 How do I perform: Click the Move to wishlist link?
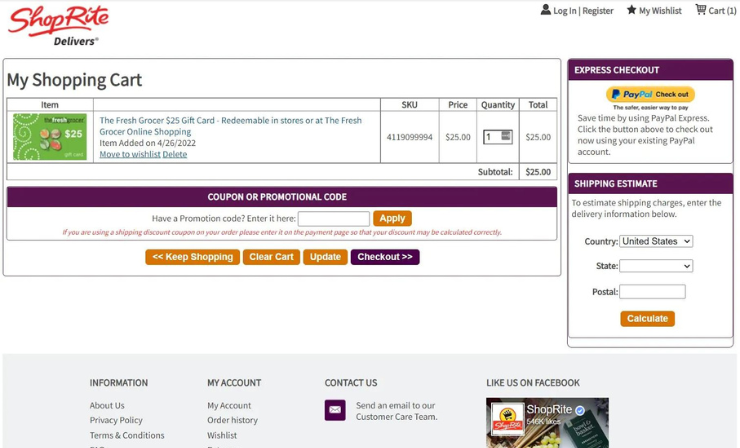pos(129,155)
